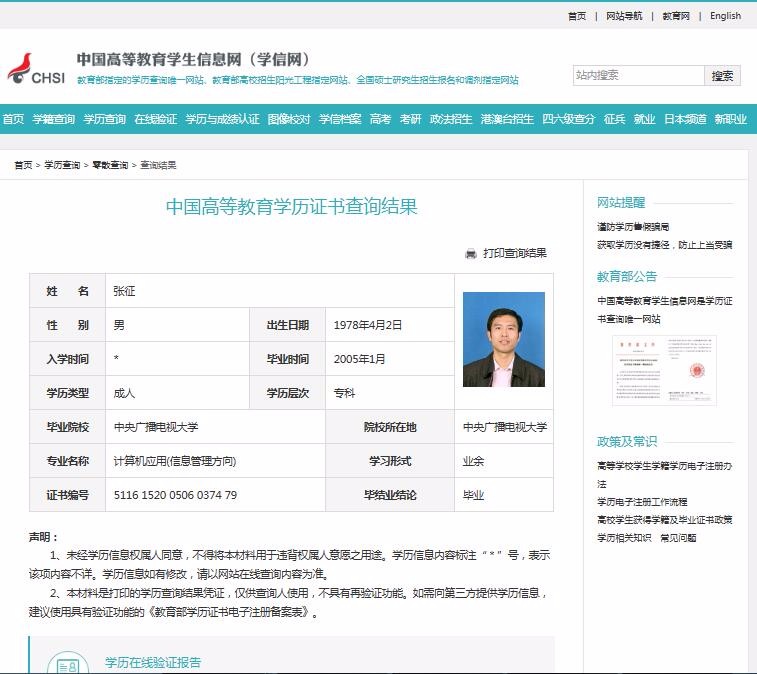The image size is (757, 674).
Task: Click the 政策及常识 sidebar heading
Action: (x=627, y=442)
